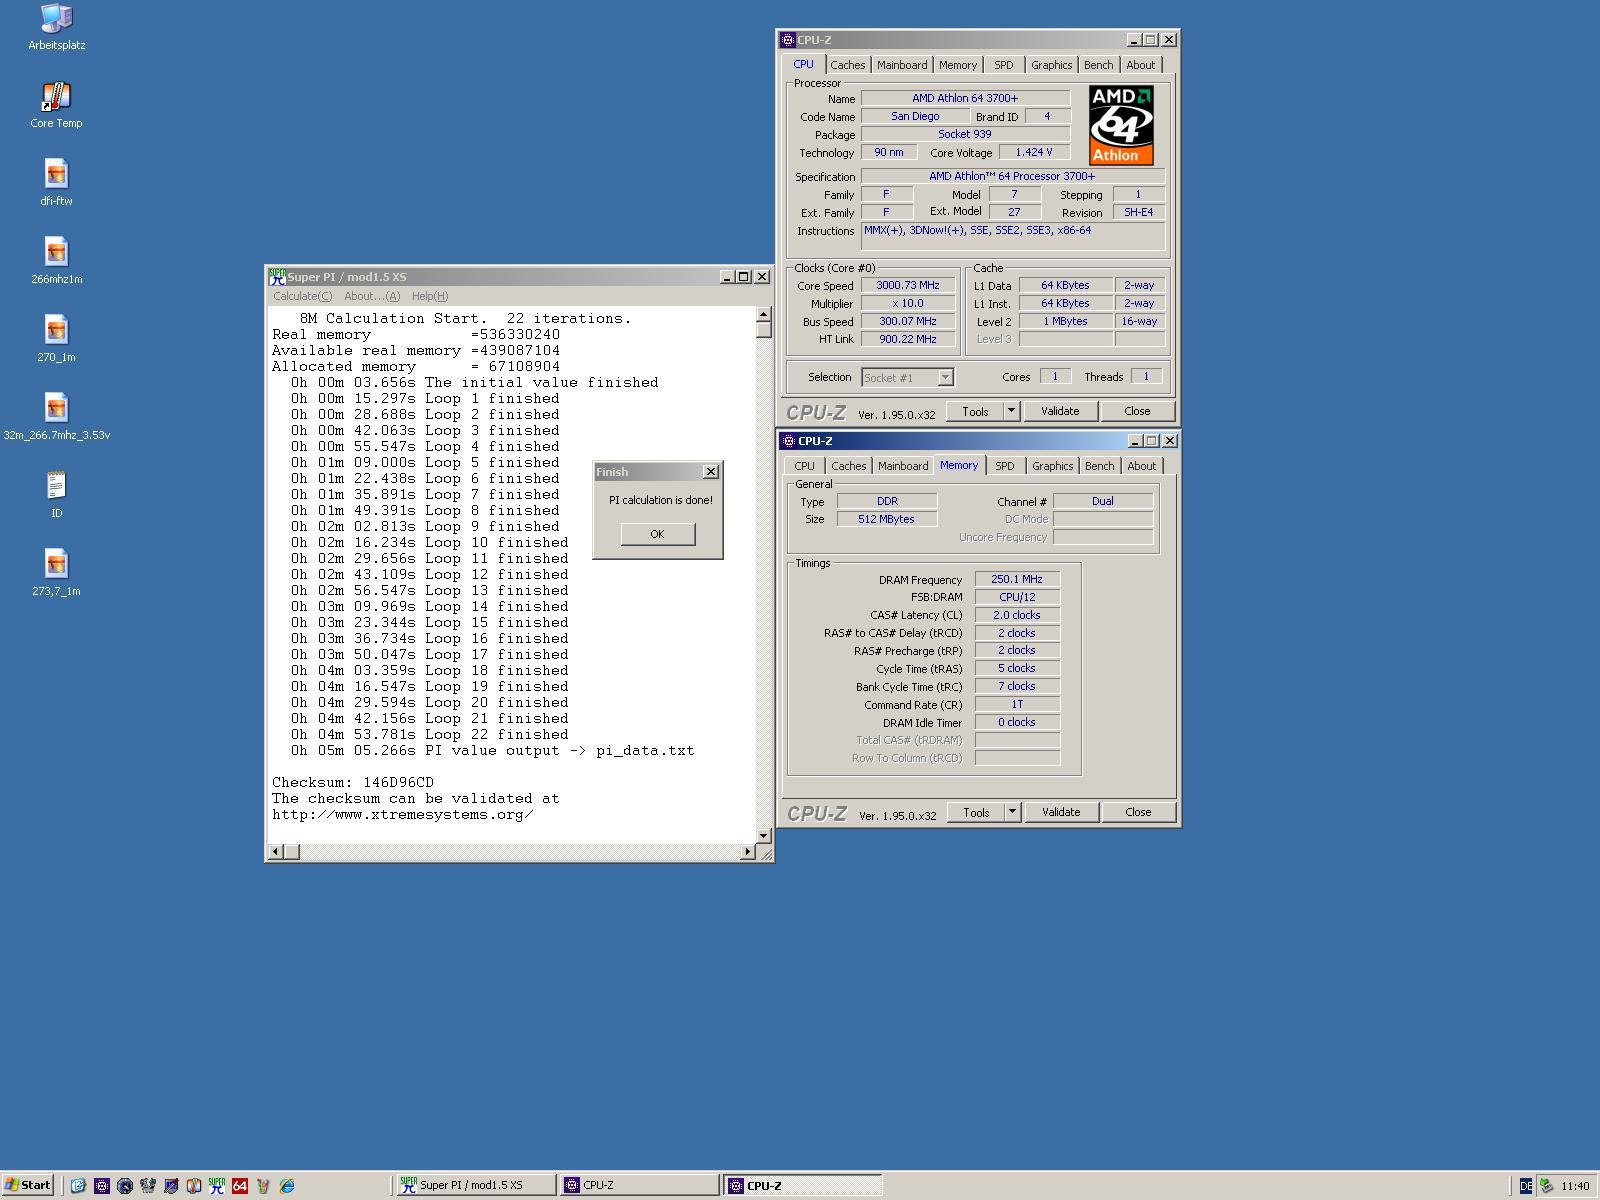This screenshot has height=1200, width=1600.
Task: Click Validate in upper CPU-Z window
Action: [x=1060, y=411]
